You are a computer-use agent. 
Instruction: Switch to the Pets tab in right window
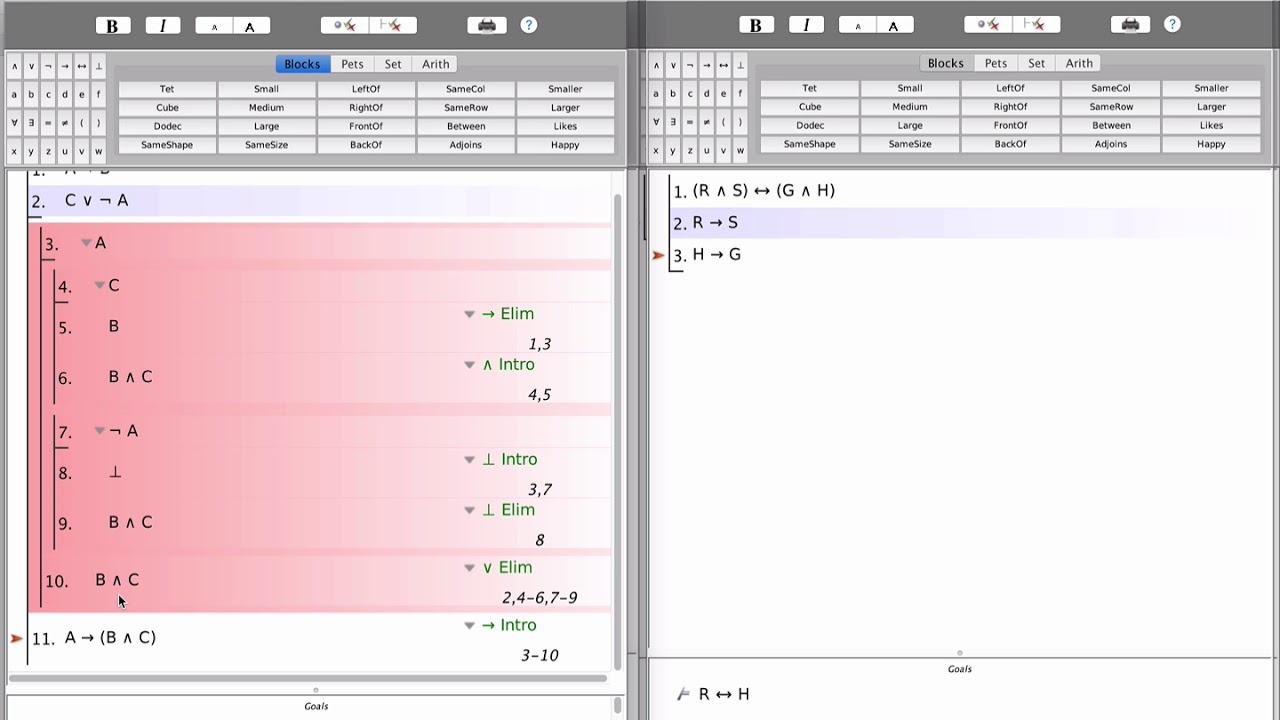996,63
